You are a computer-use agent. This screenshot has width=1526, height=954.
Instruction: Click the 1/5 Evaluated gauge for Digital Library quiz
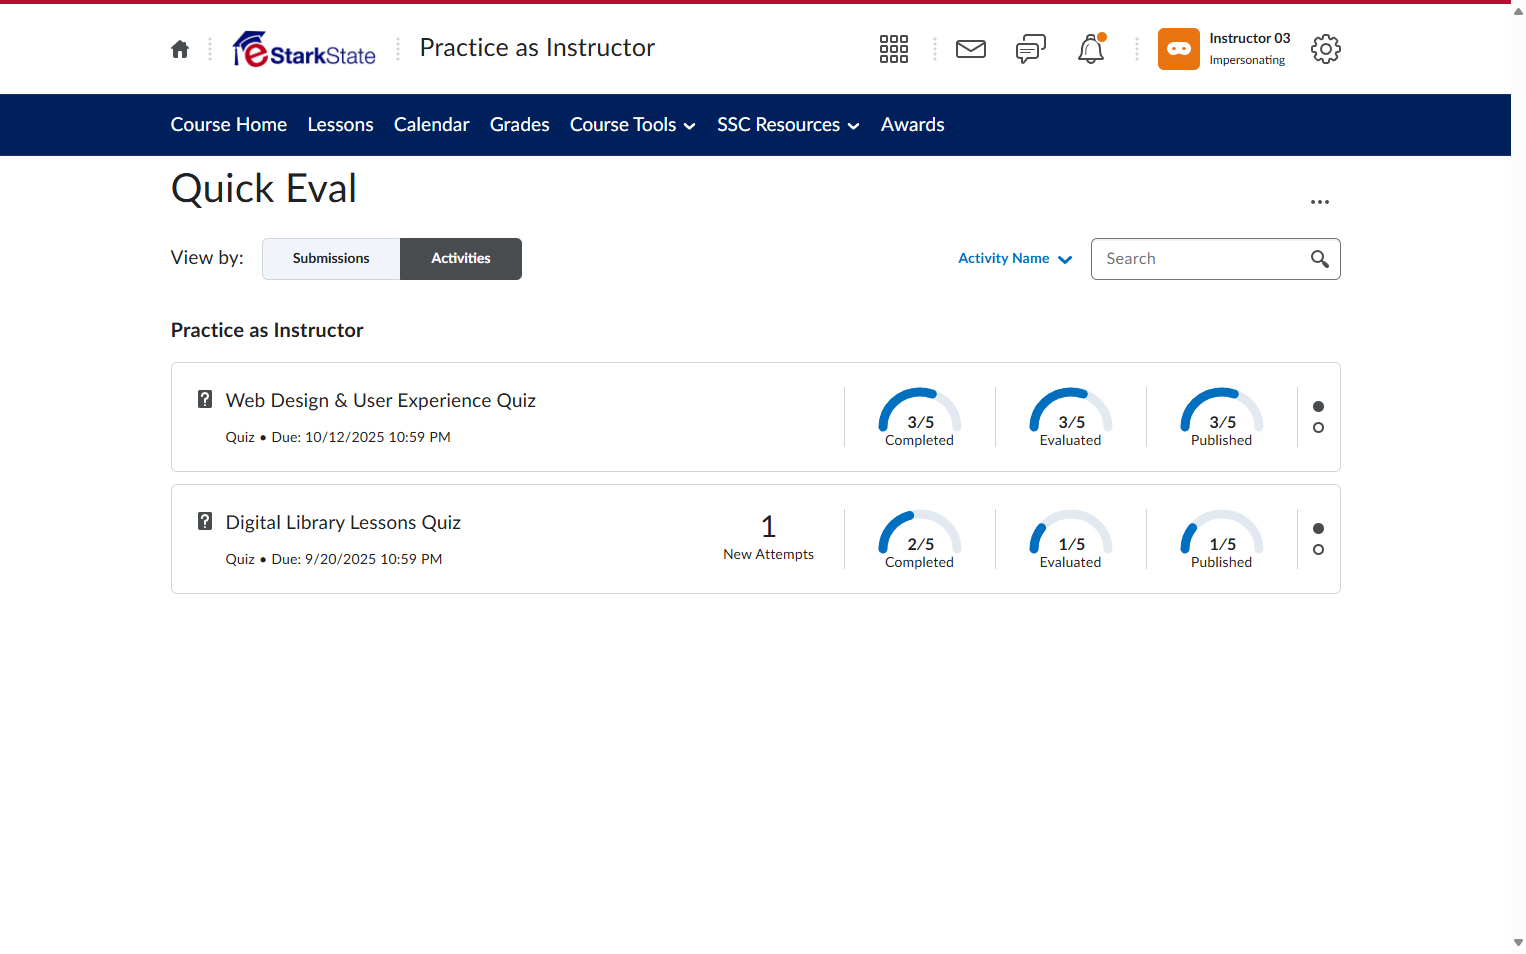pos(1071,539)
